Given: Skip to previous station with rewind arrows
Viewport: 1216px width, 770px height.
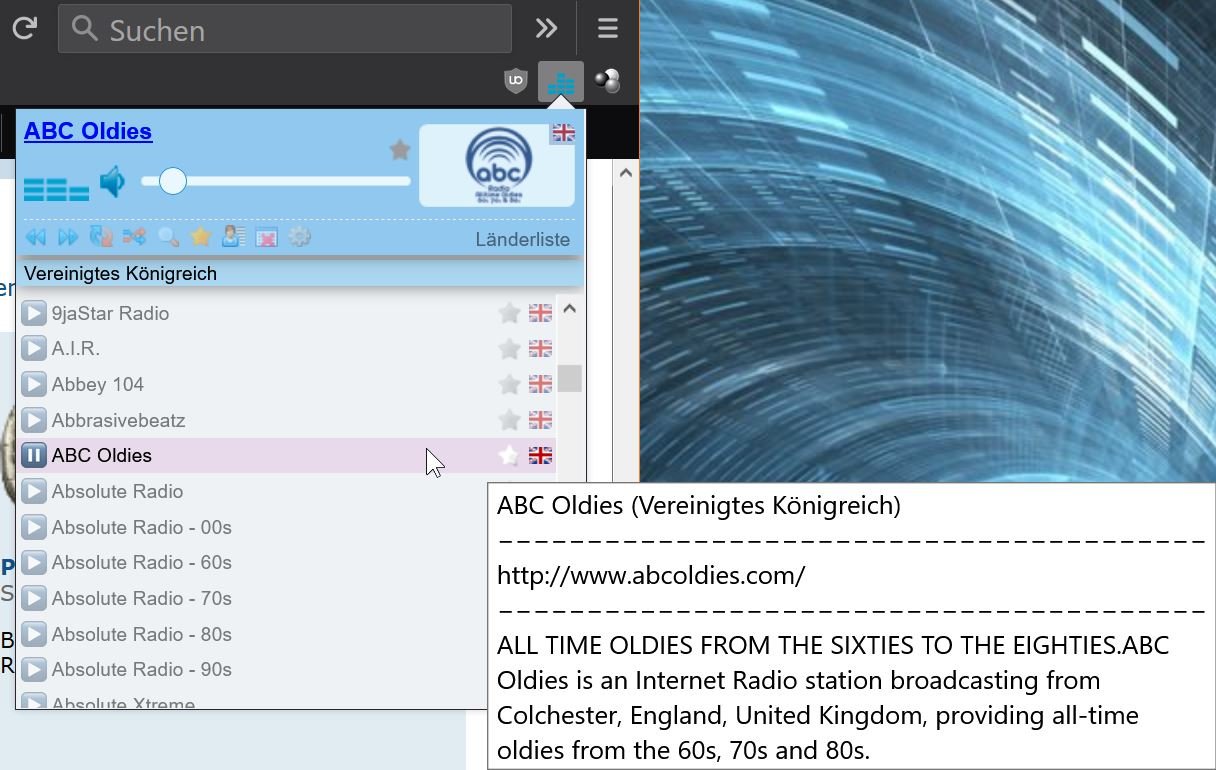Looking at the screenshot, I should [x=36, y=237].
